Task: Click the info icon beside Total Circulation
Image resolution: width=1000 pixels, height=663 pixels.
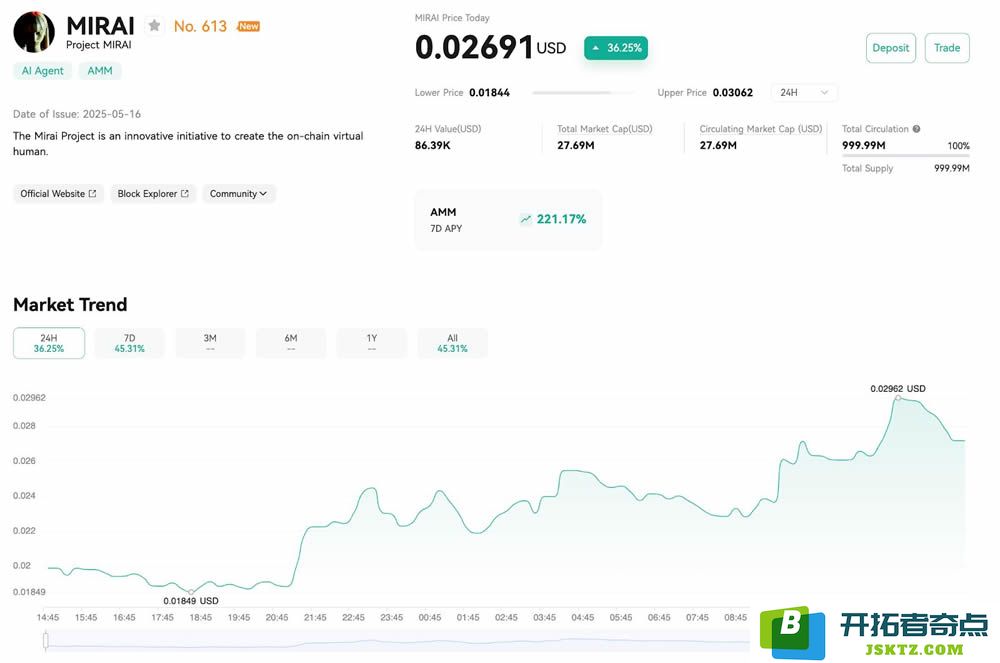Action: 916,129
